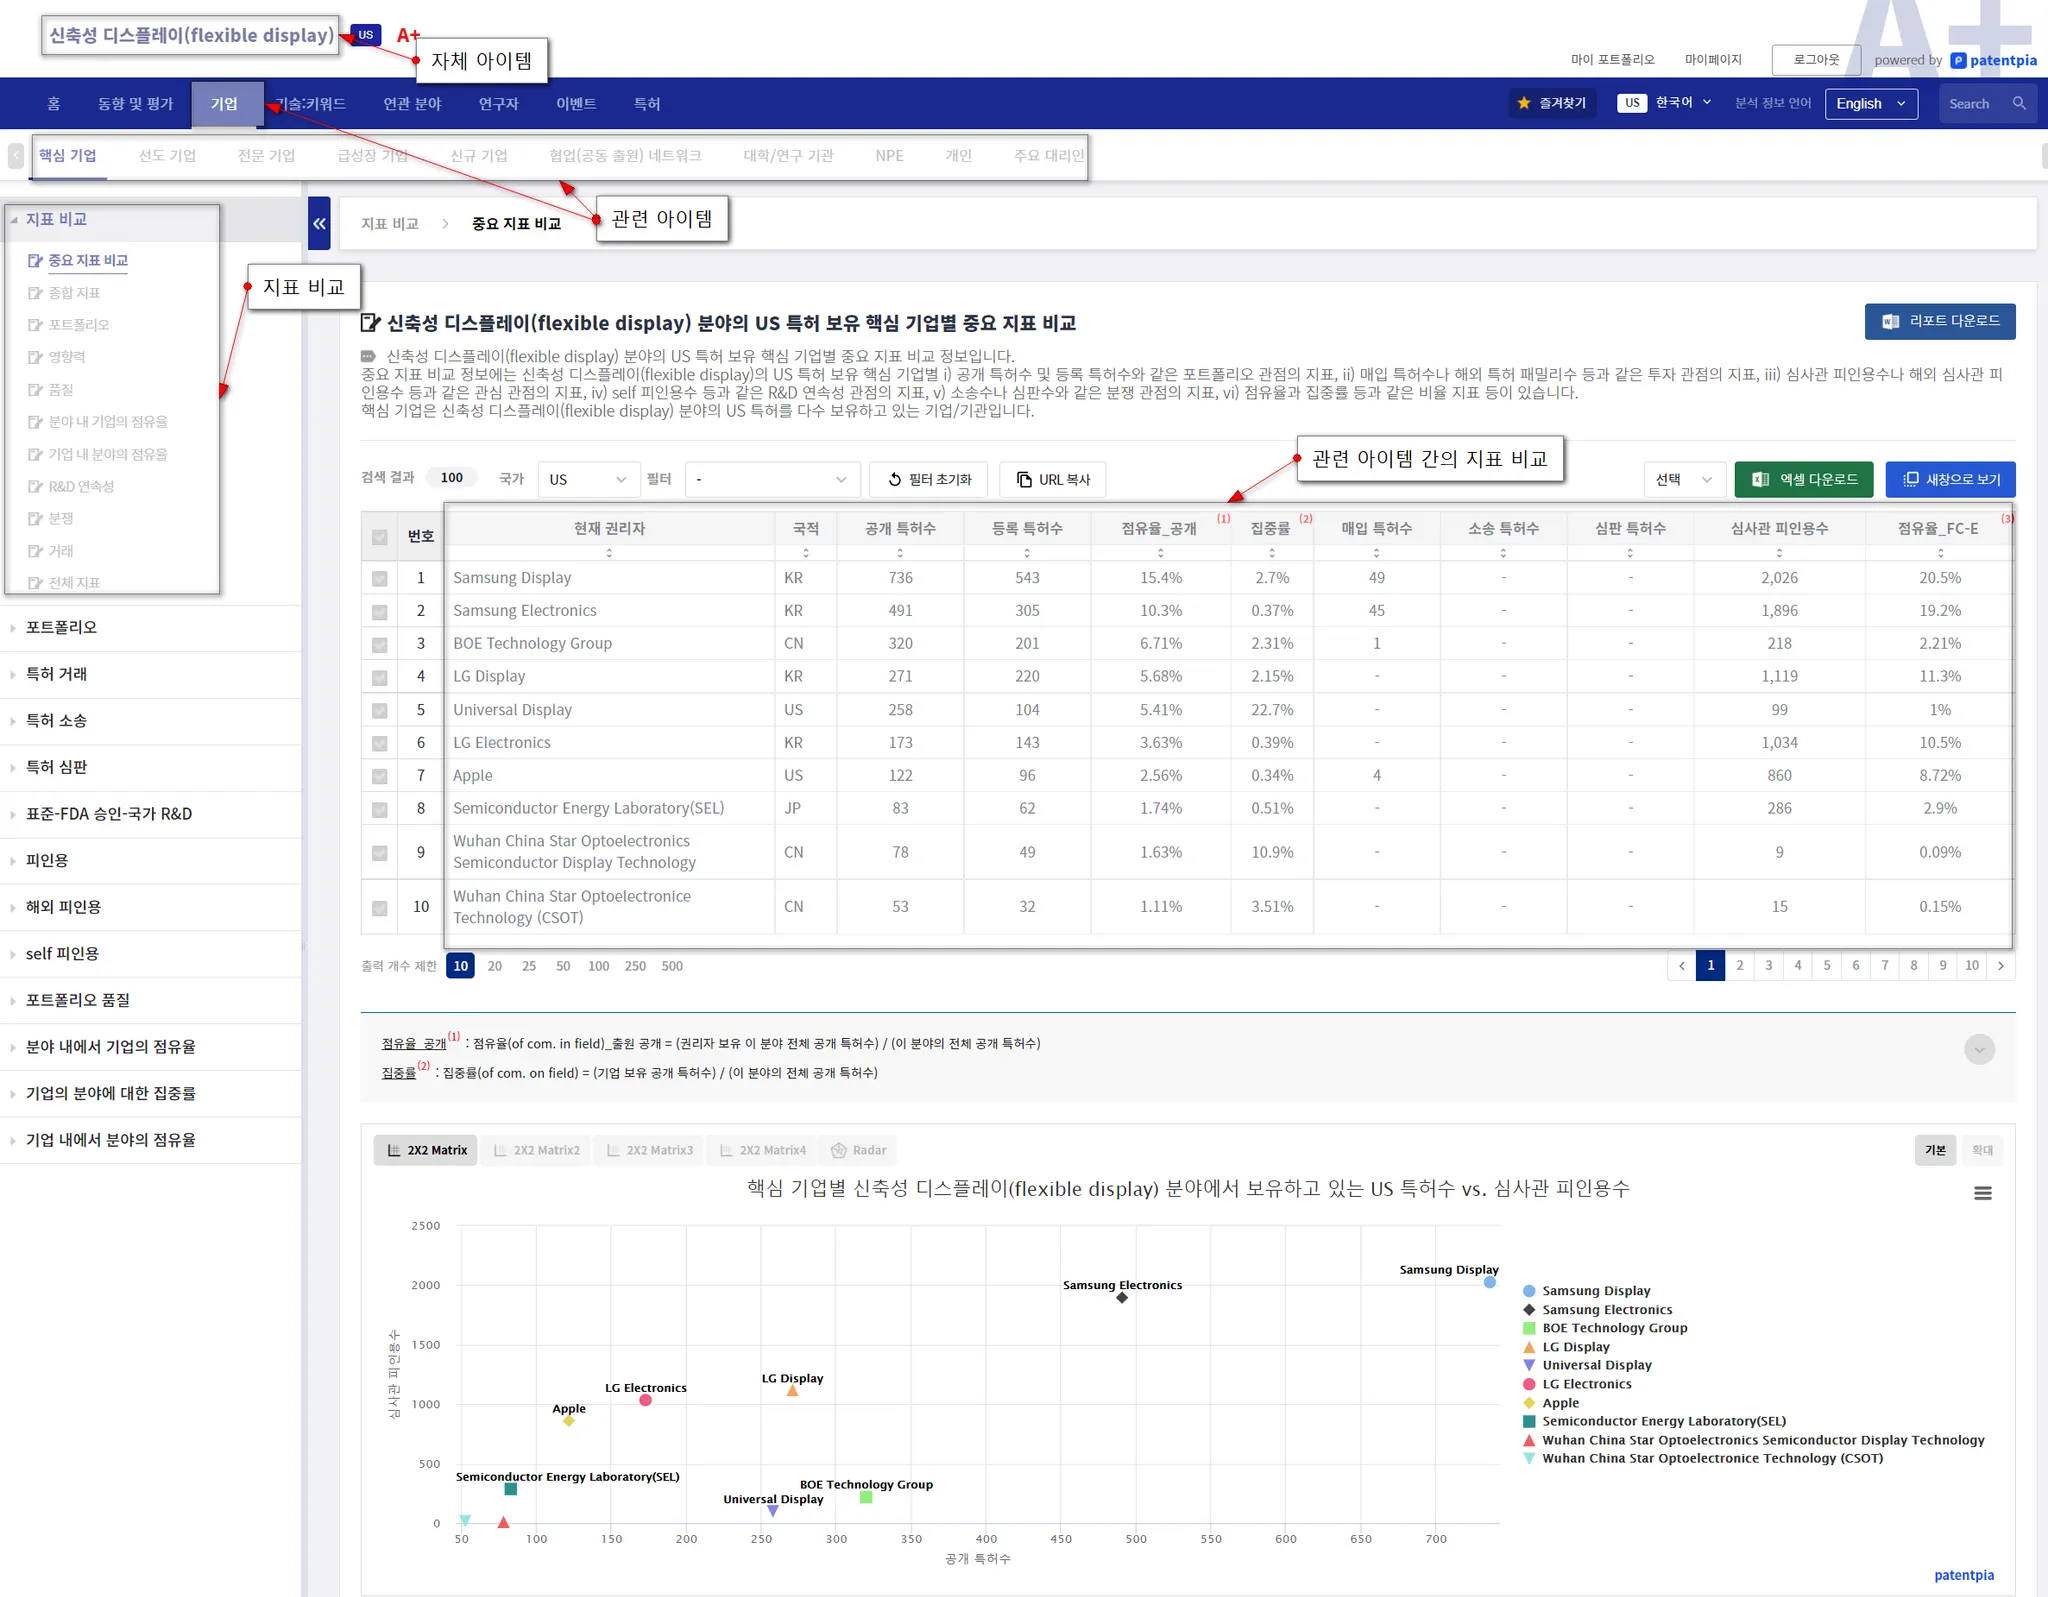Check the Universal Display row checkbox
Screen dimensions: 2048x1597
(379, 710)
